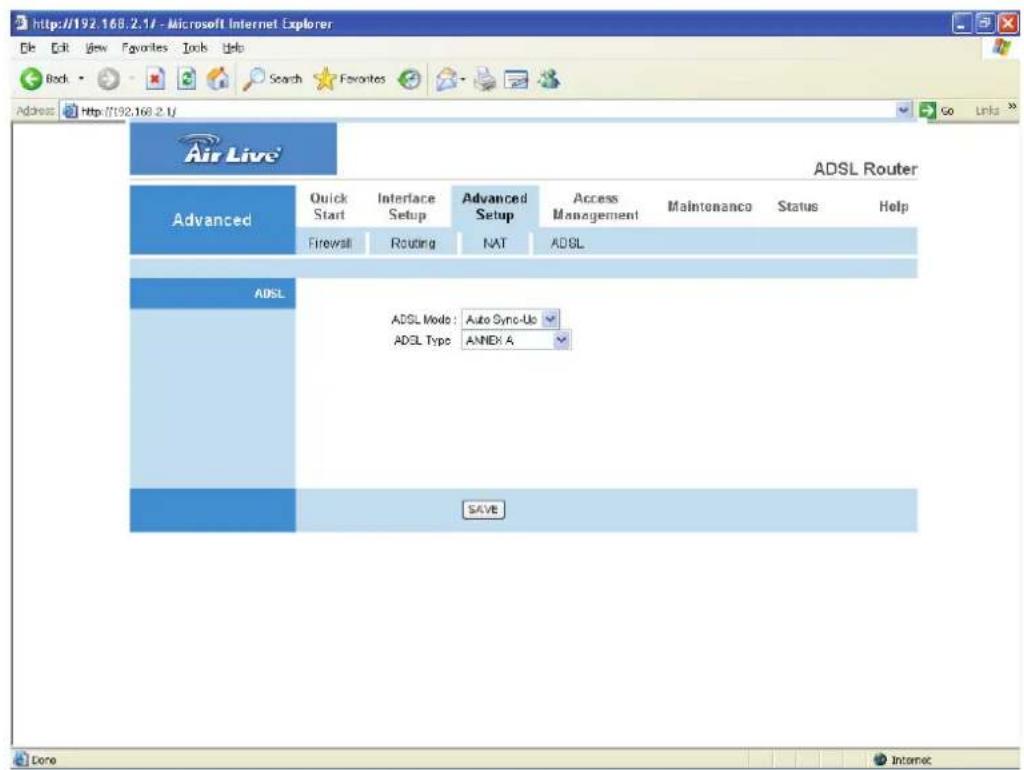This screenshot has height=770, width=1024.
Task: Click the Messenger people icon
Action: pyautogui.click(x=549, y=79)
